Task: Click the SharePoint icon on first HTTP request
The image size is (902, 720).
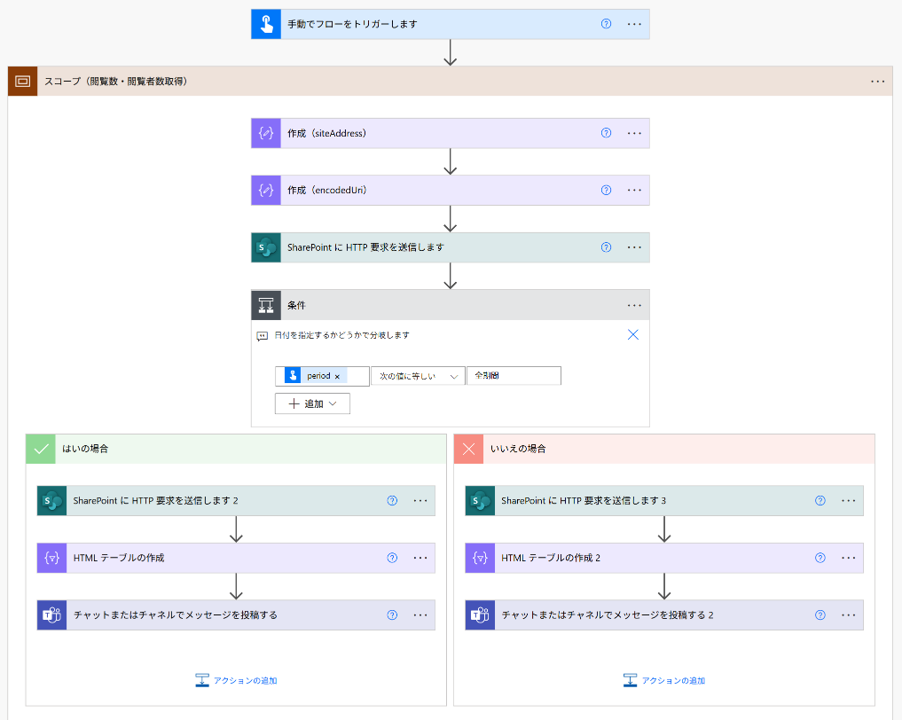Action: [x=266, y=247]
